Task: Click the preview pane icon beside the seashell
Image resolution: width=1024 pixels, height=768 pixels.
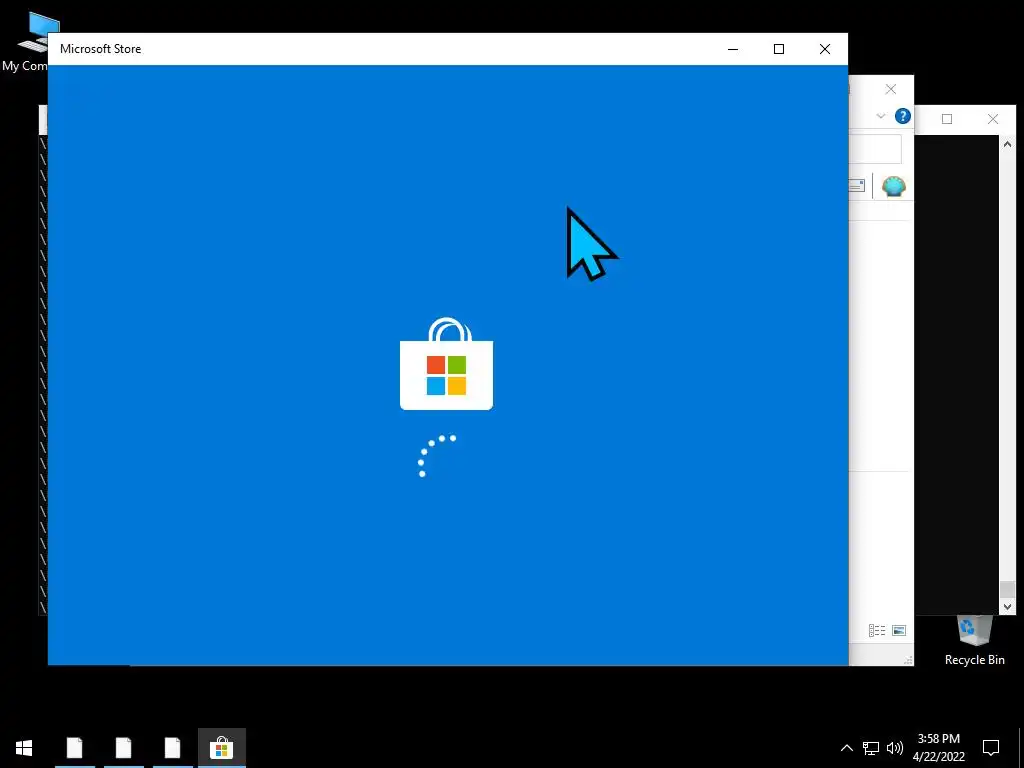Action: (857, 186)
